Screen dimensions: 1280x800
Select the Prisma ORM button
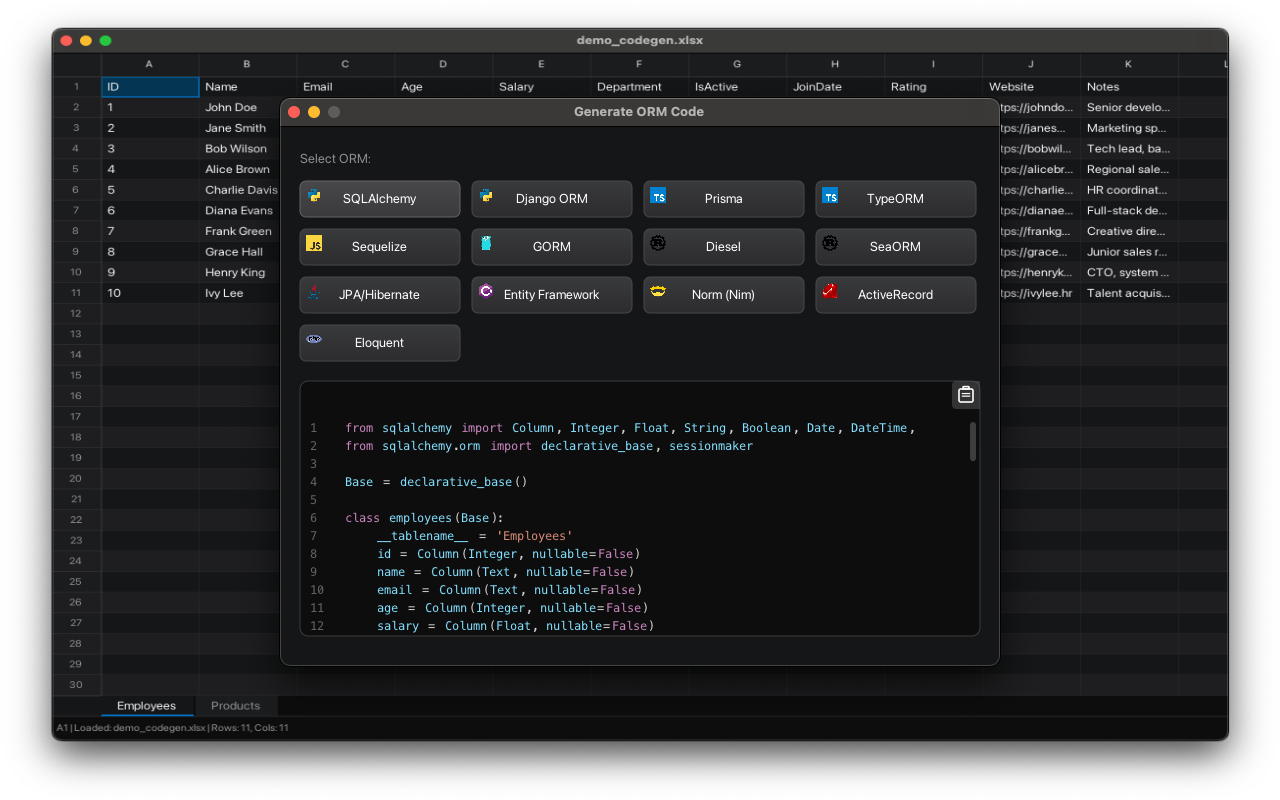coord(724,199)
